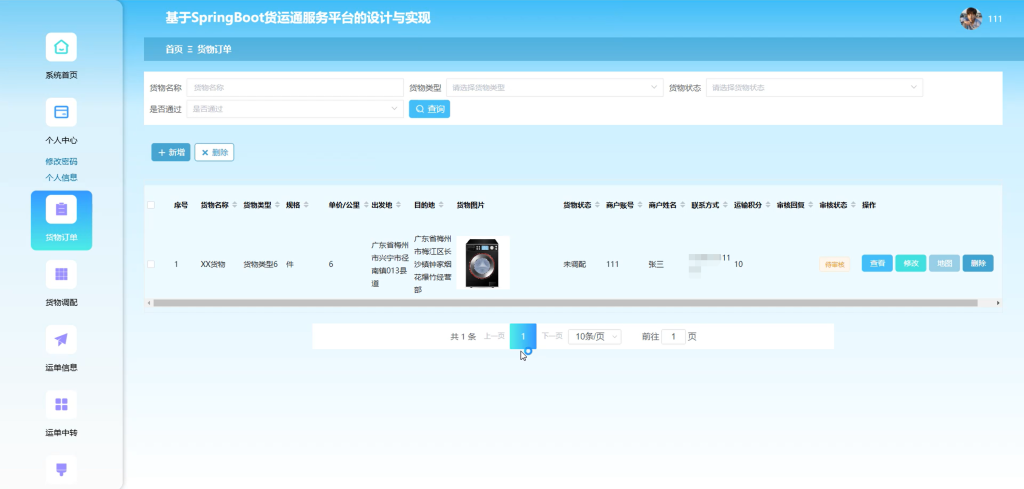Sort by 目的地 column arrows
Image resolution: width=1024 pixels, height=489 pixels.
coord(440,205)
